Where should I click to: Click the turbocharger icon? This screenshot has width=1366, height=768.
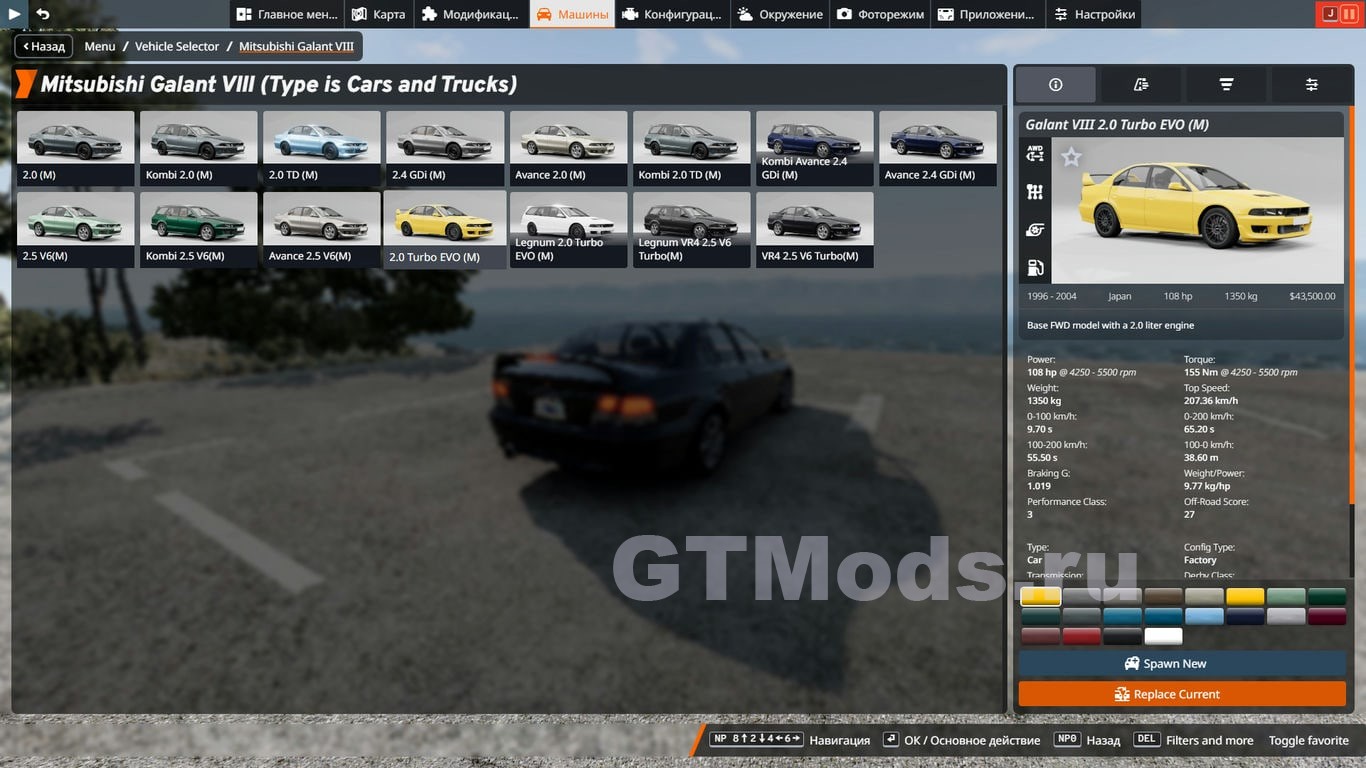(x=1035, y=230)
